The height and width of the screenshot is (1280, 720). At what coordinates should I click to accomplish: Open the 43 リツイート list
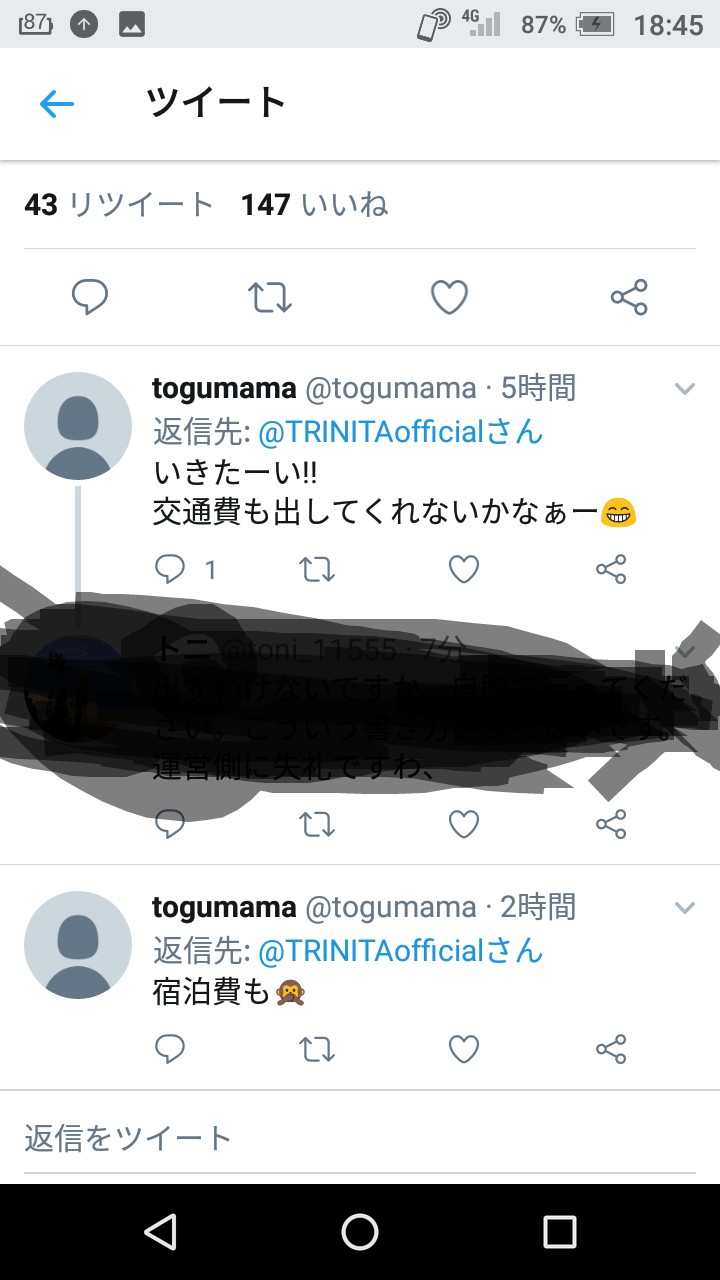(x=119, y=205)
